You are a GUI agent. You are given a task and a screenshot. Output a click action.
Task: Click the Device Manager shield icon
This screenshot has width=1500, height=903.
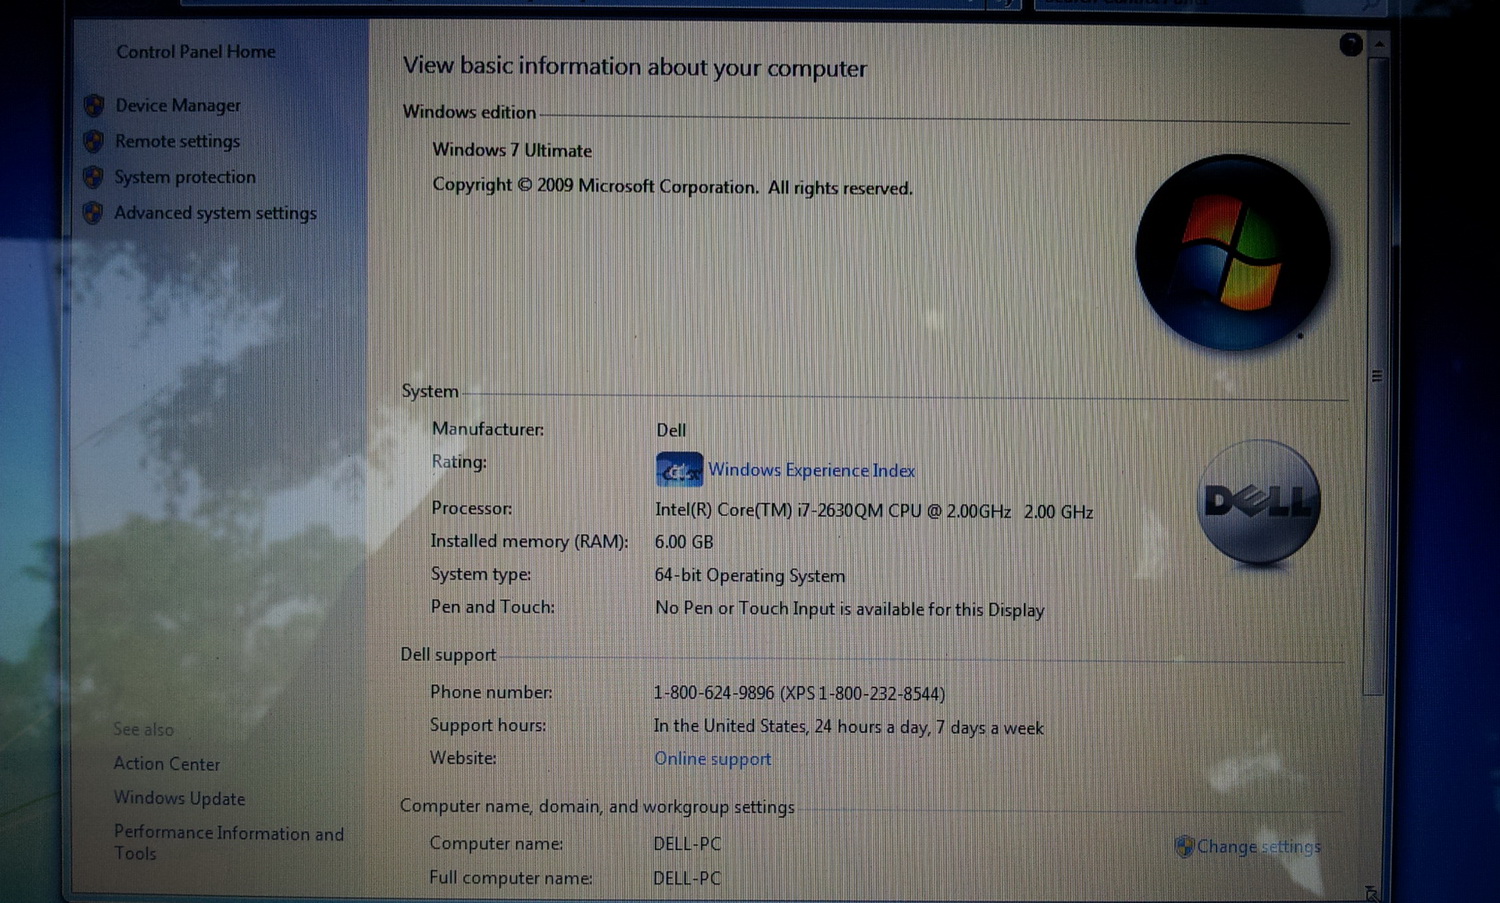94,105
